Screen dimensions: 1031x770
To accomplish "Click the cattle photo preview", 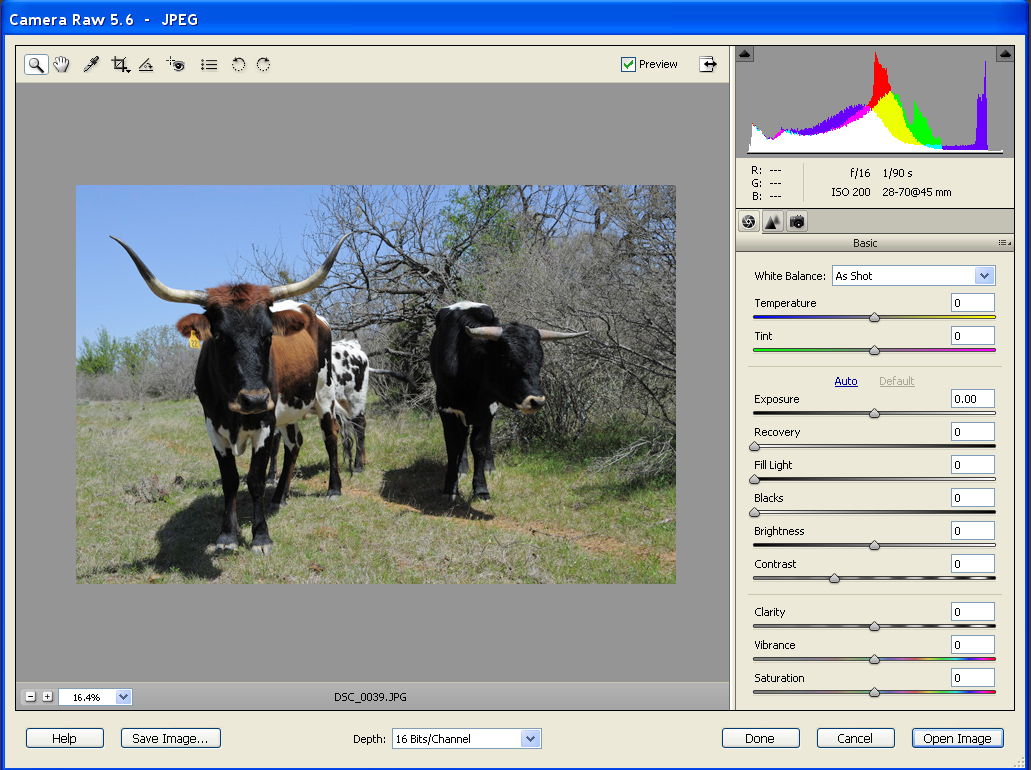I will (x=375, y=384).
